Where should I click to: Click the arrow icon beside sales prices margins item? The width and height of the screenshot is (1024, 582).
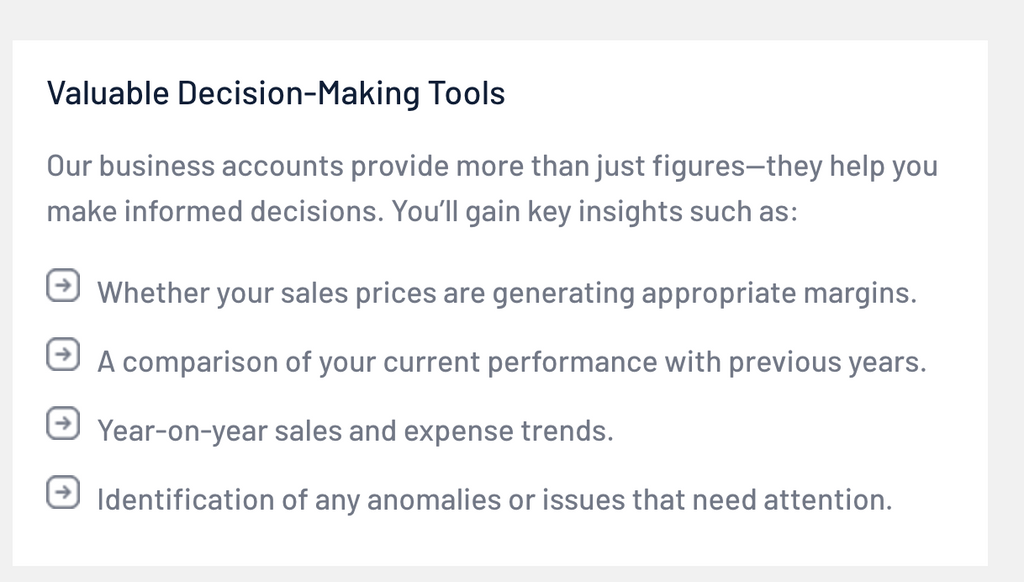pos(62,286)
